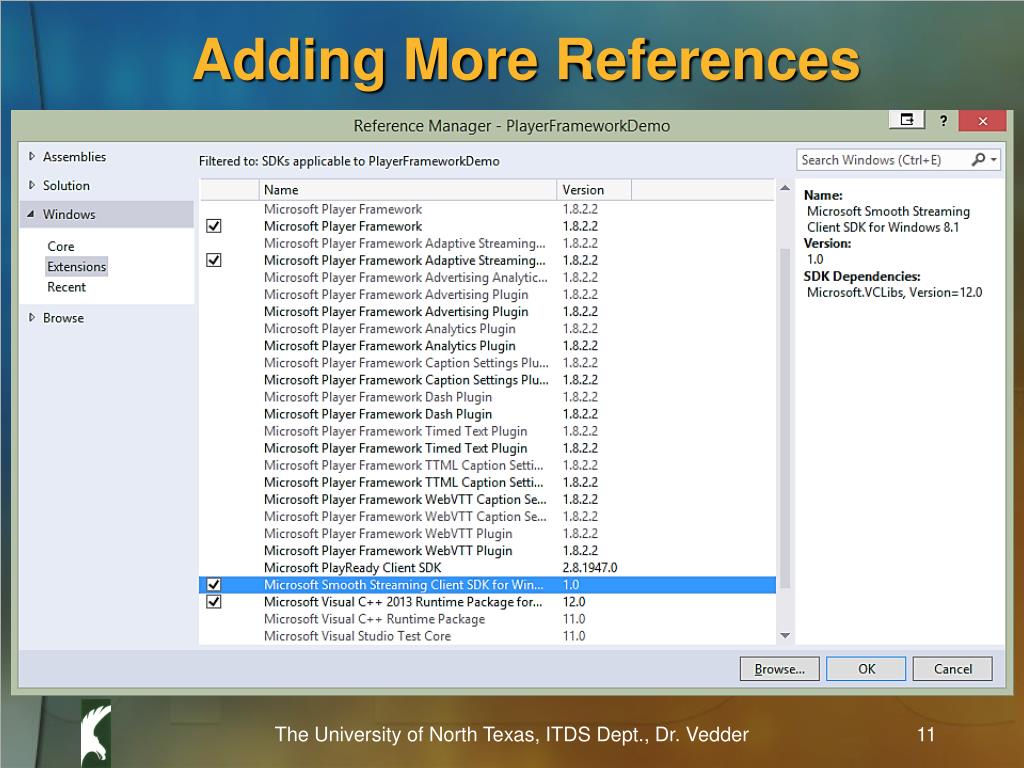Open the Recent subcategory
The image size is (1024, 768).
(66, 287)
